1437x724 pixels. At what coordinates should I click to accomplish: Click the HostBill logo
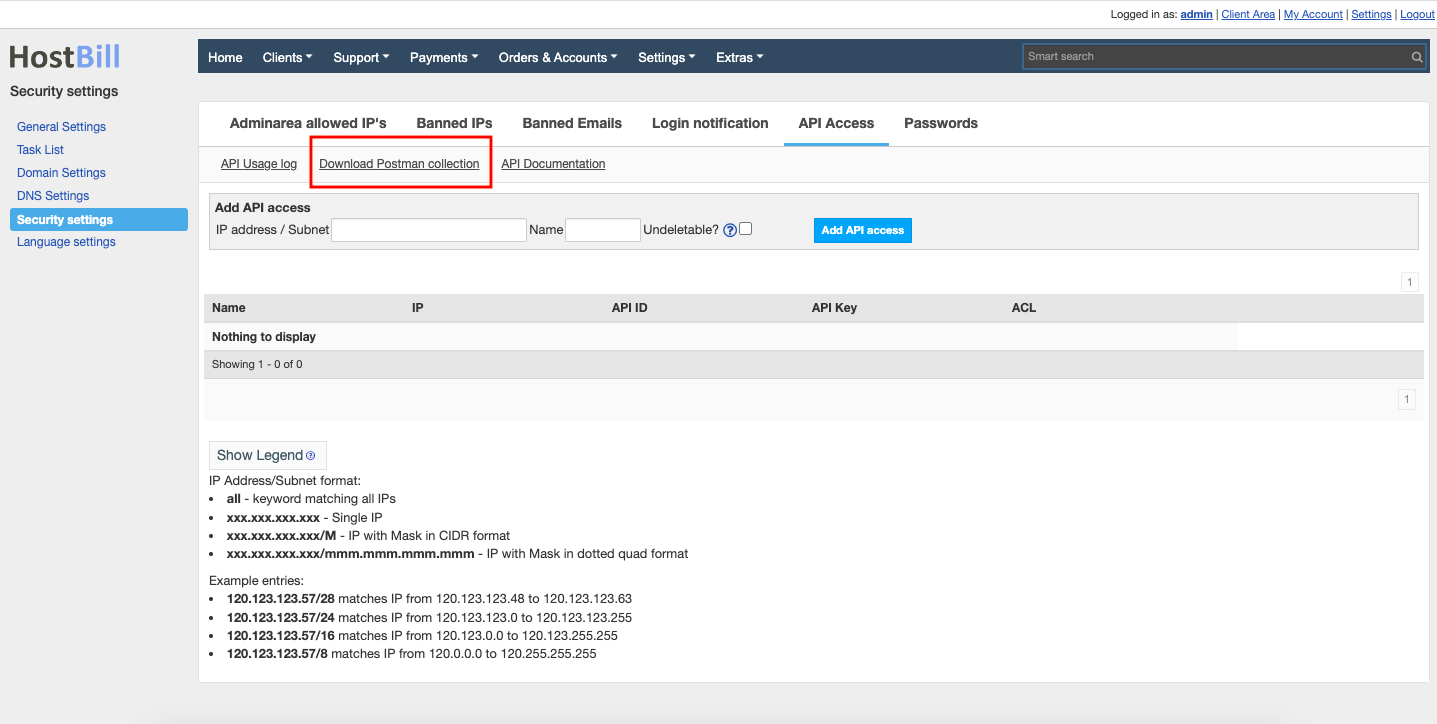64,56
